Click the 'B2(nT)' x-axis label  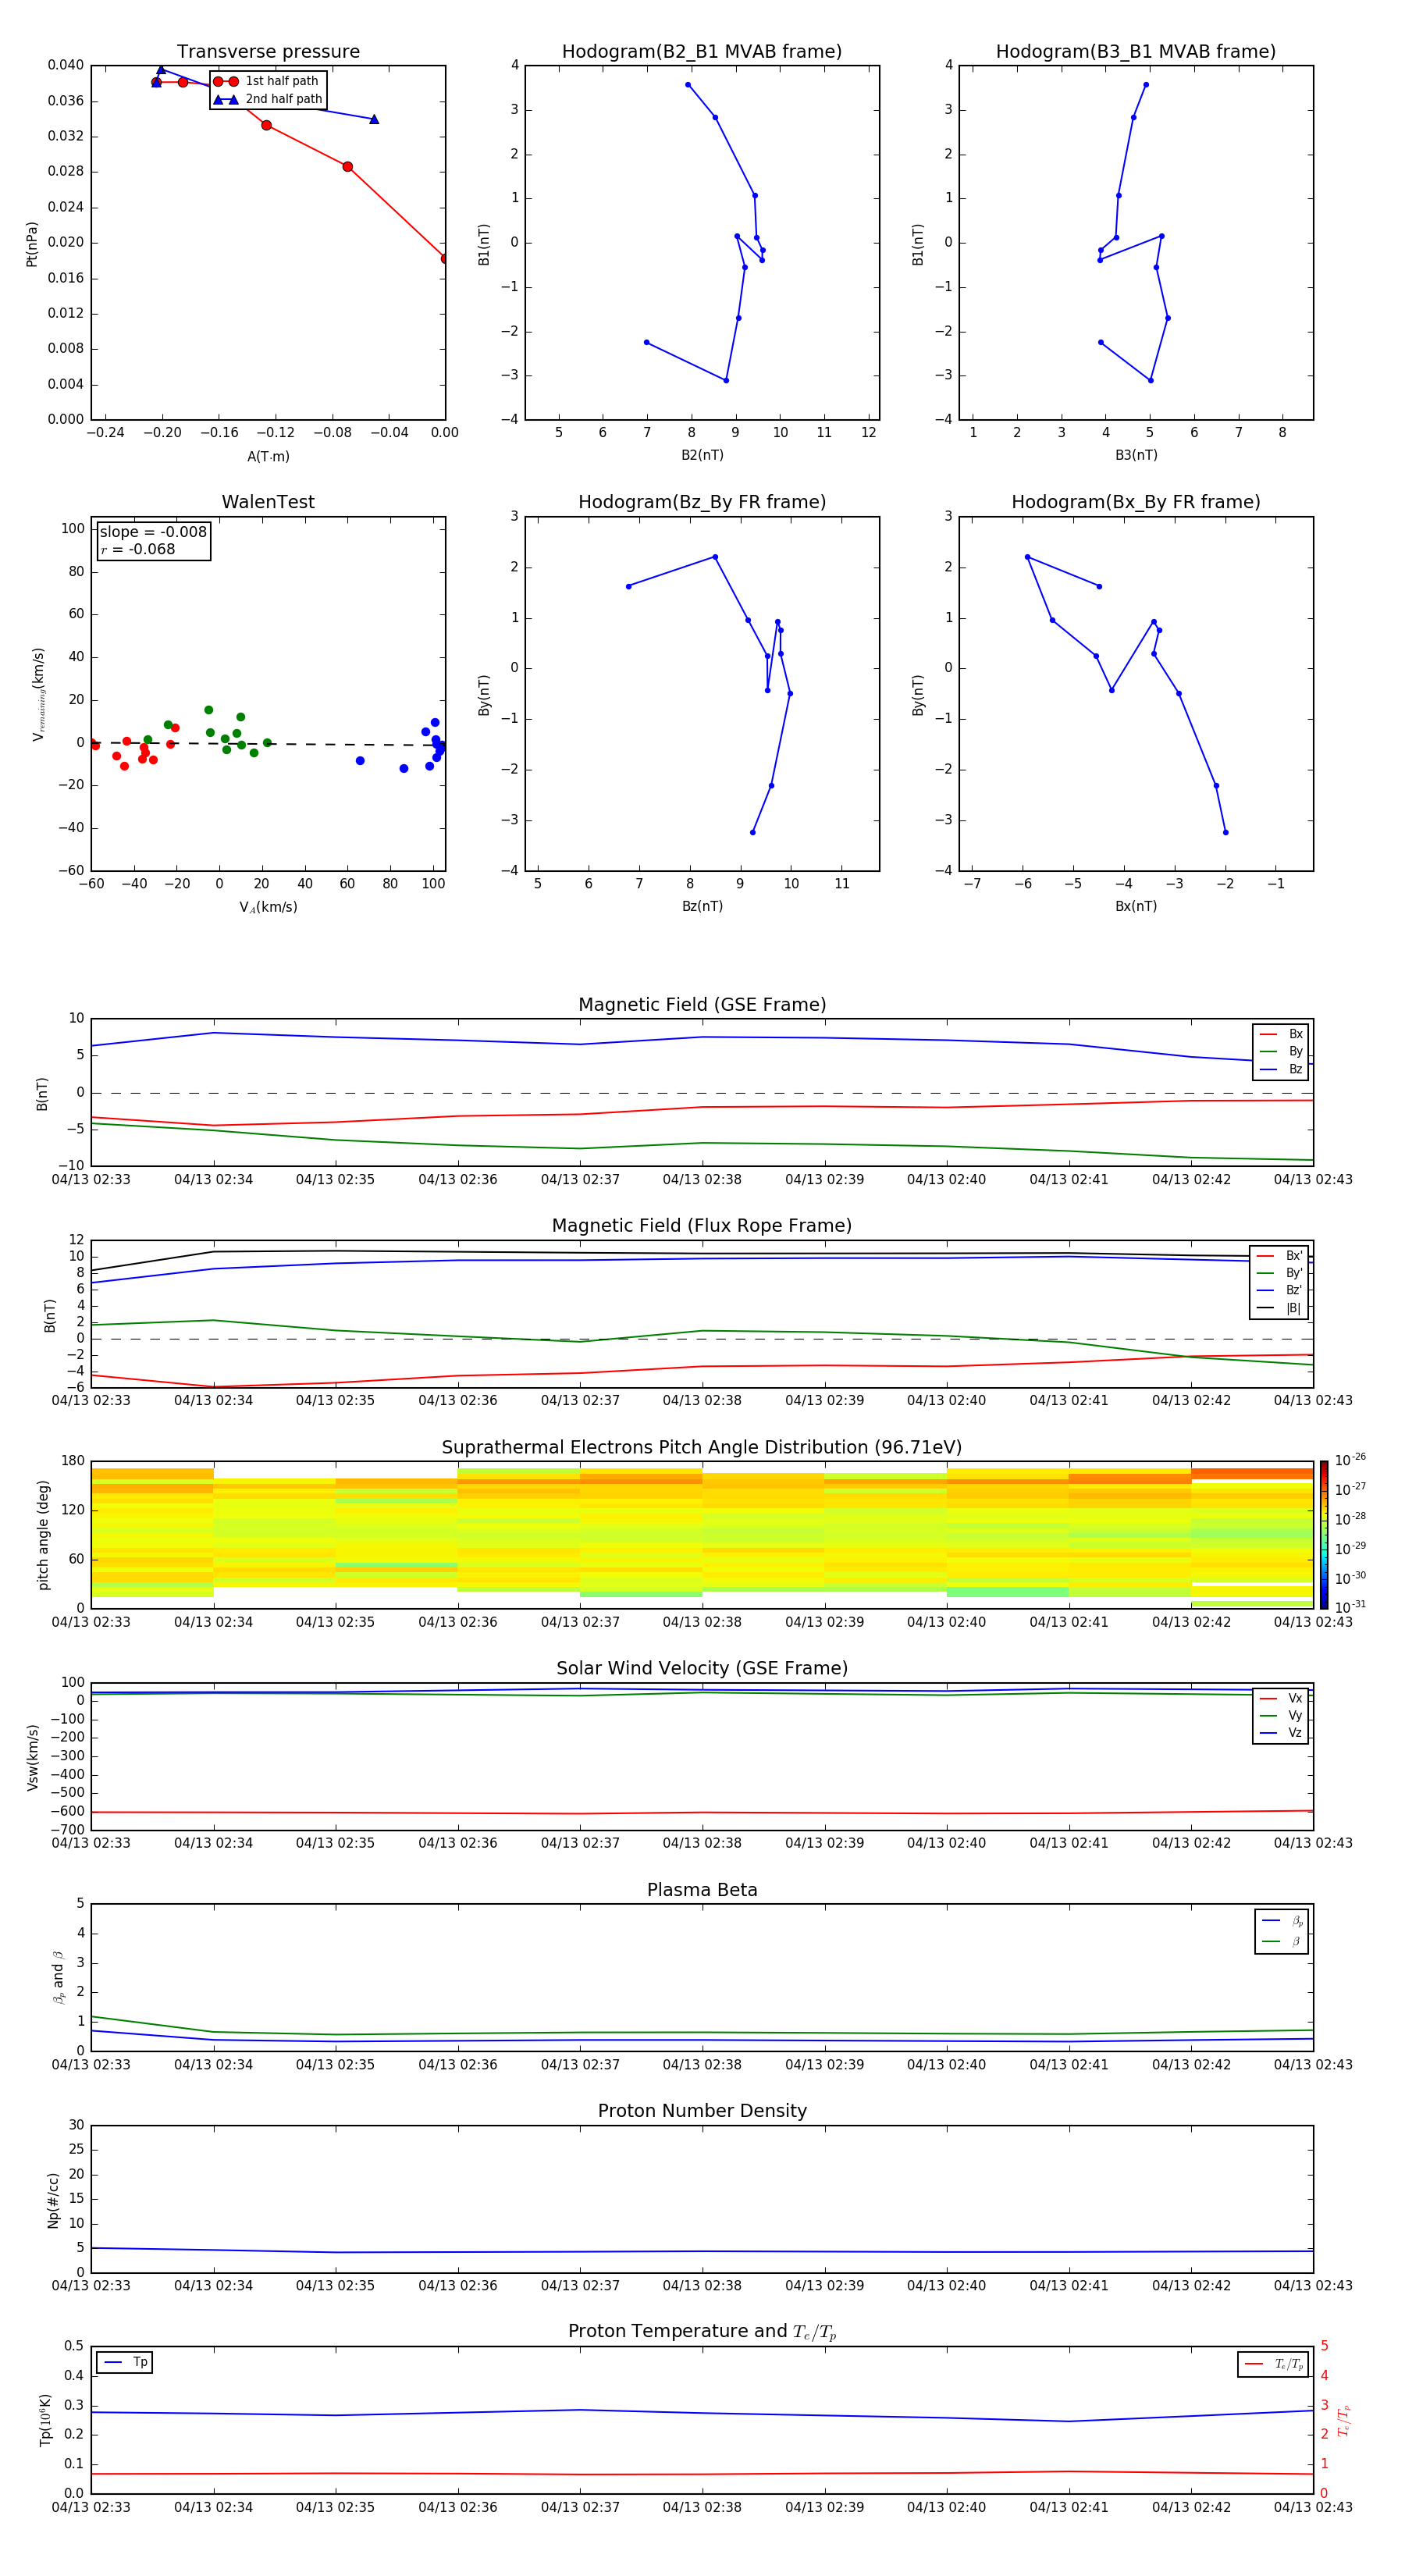tap(702, 455)
